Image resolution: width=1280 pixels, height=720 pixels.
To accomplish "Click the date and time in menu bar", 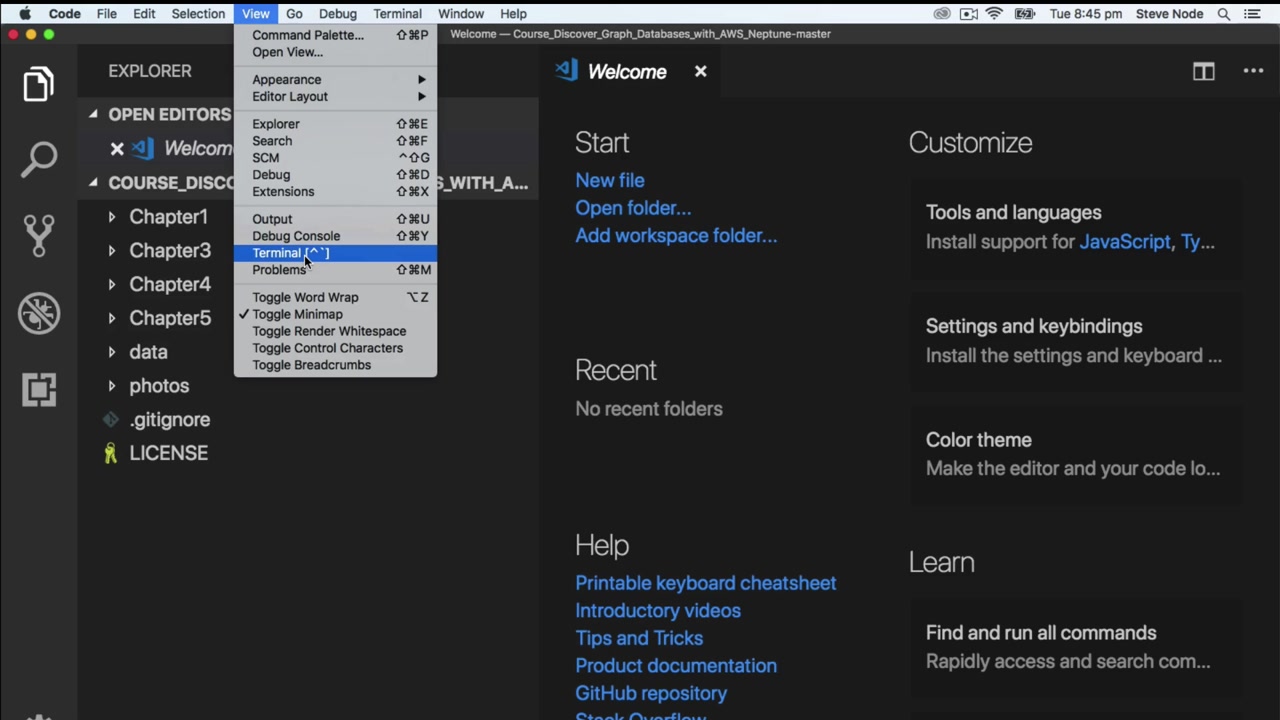I will [x=1085, y=14].
